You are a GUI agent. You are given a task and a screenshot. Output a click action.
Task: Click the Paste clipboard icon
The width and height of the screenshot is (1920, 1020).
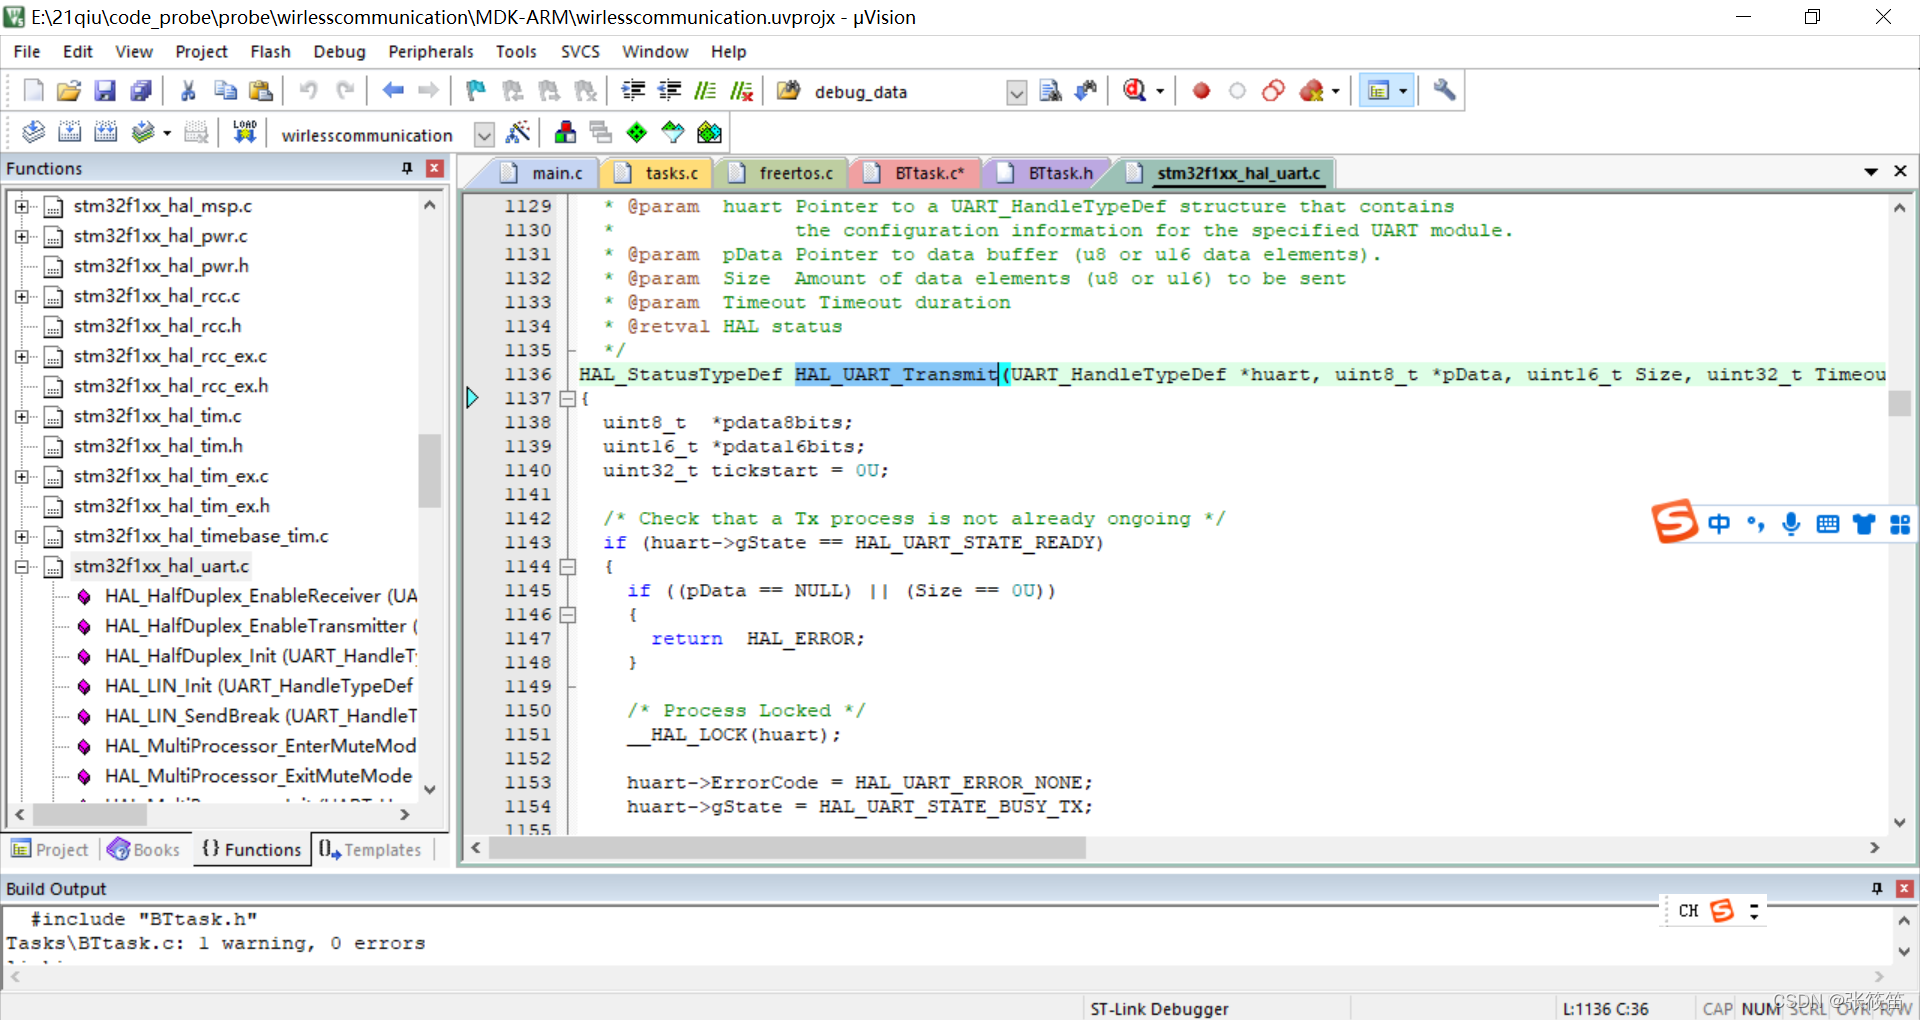261,91
